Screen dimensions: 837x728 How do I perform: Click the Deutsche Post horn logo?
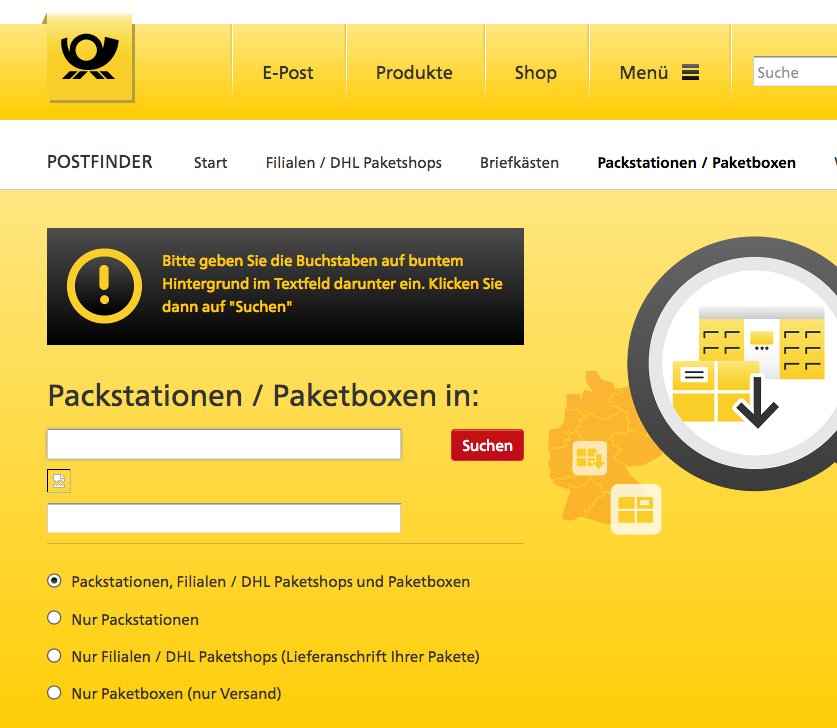tap(90, 58)
